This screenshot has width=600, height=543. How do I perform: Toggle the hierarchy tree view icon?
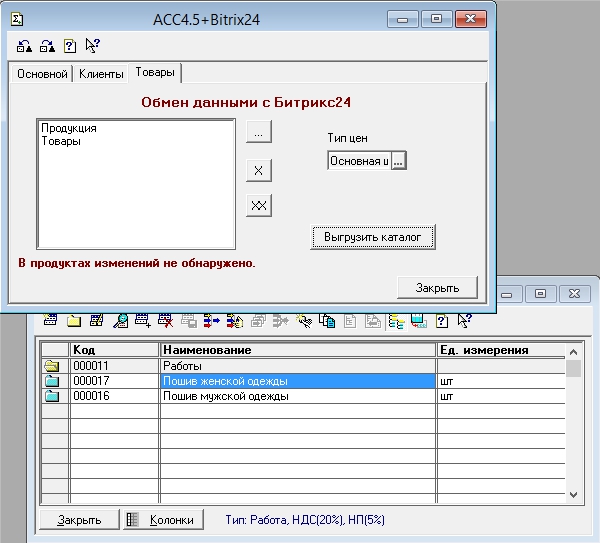pos(396,321)
